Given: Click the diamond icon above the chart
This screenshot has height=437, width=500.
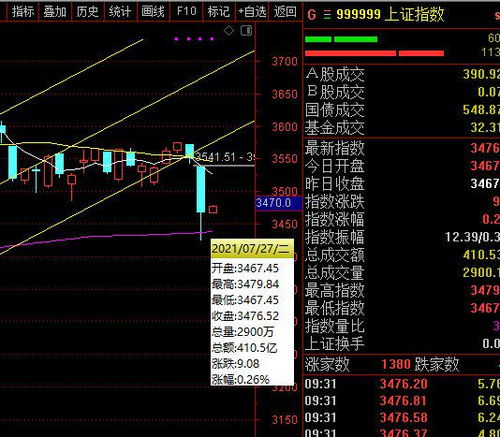Looking at the screenshot, I should coord(229,31).
